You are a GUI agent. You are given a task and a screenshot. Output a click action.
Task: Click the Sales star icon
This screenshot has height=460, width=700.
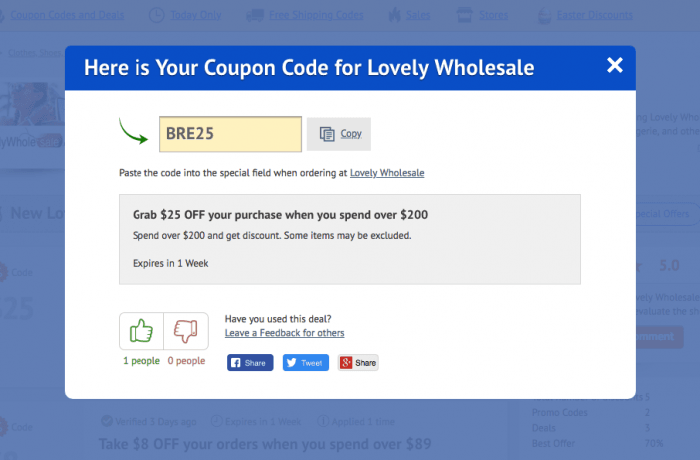tap(396, 15)
